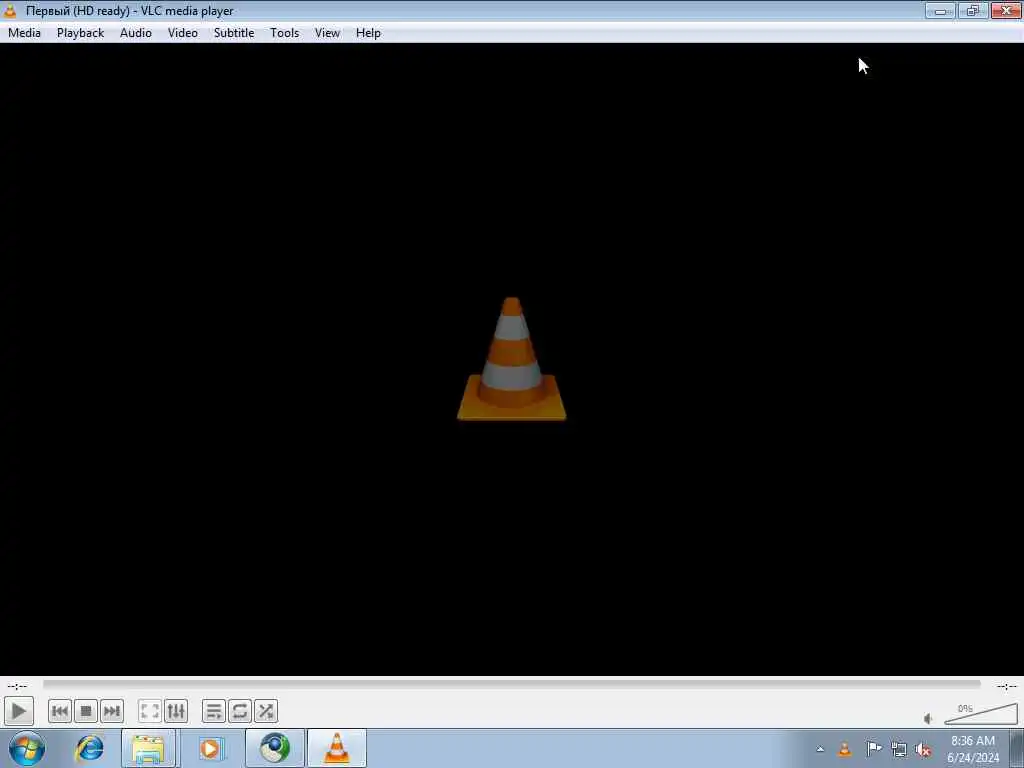Restore down the VLC window
This screenshot has width=1024, height=768.
tap(972, 10)
